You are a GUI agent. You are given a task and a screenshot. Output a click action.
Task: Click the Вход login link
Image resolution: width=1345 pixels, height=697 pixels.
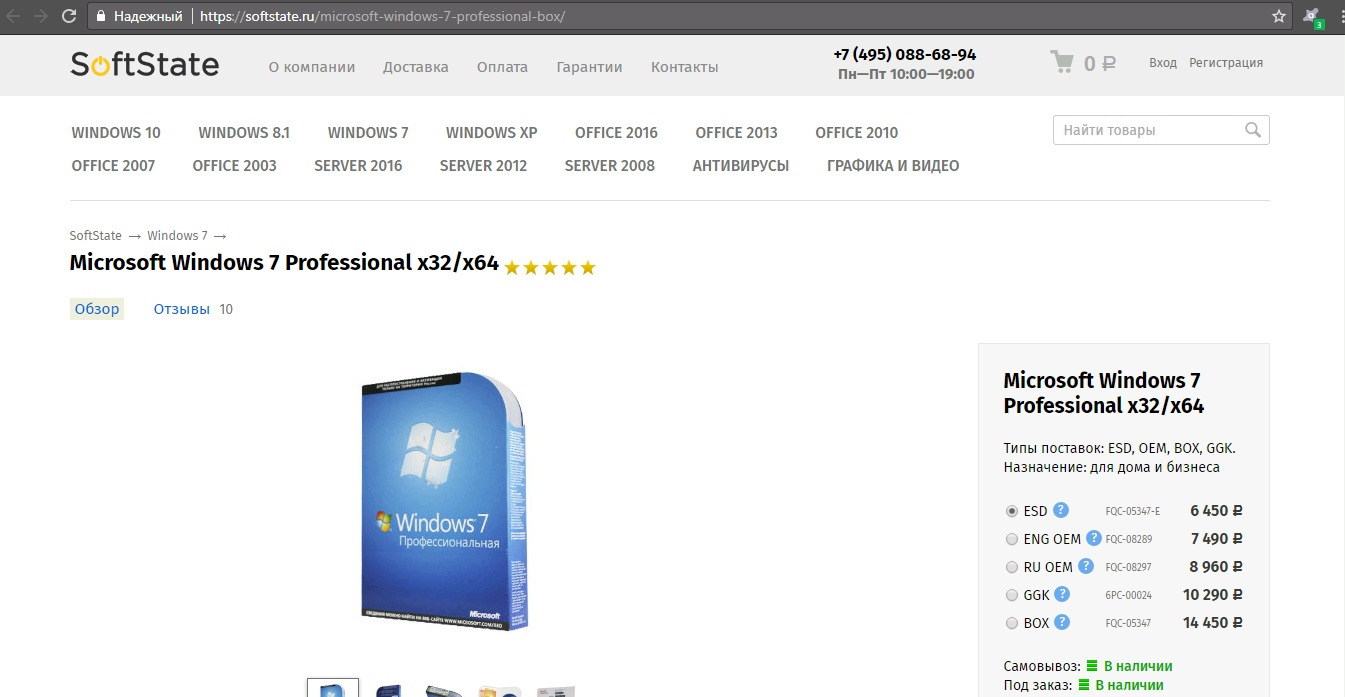[x=1163, y=62]
